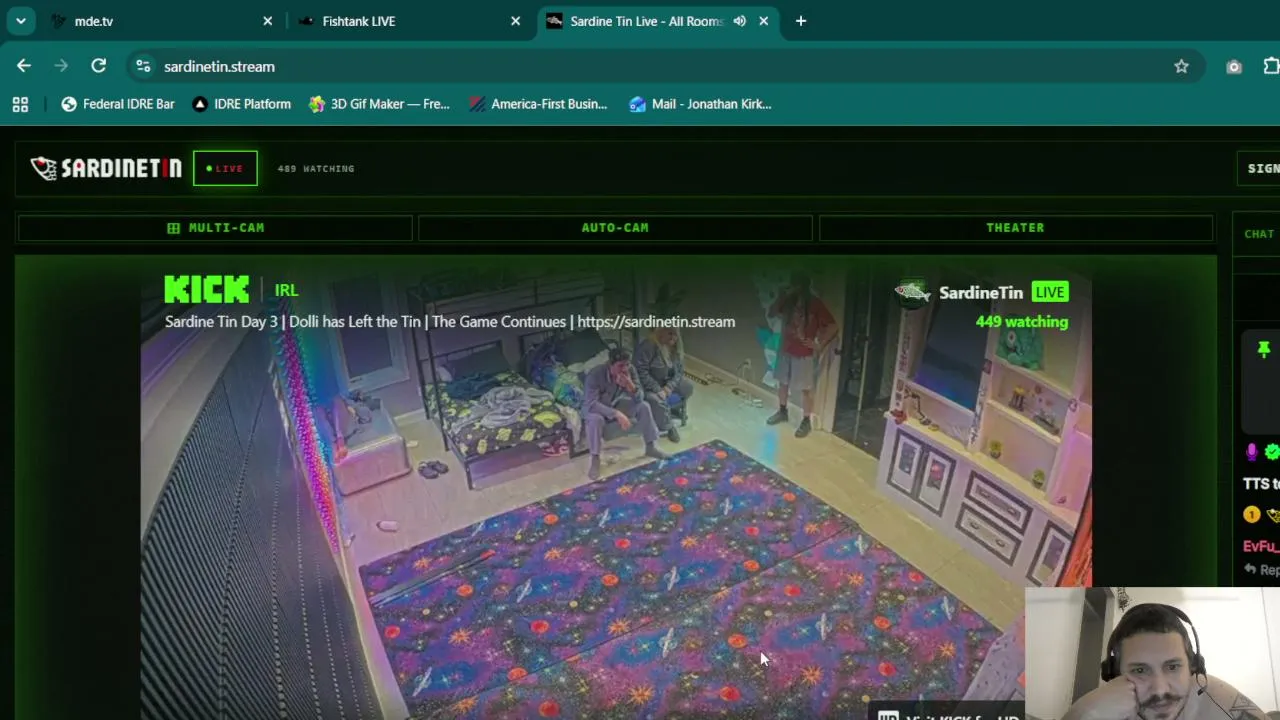Open the apps grid in bookmarks bar

(x=20, y=104)
